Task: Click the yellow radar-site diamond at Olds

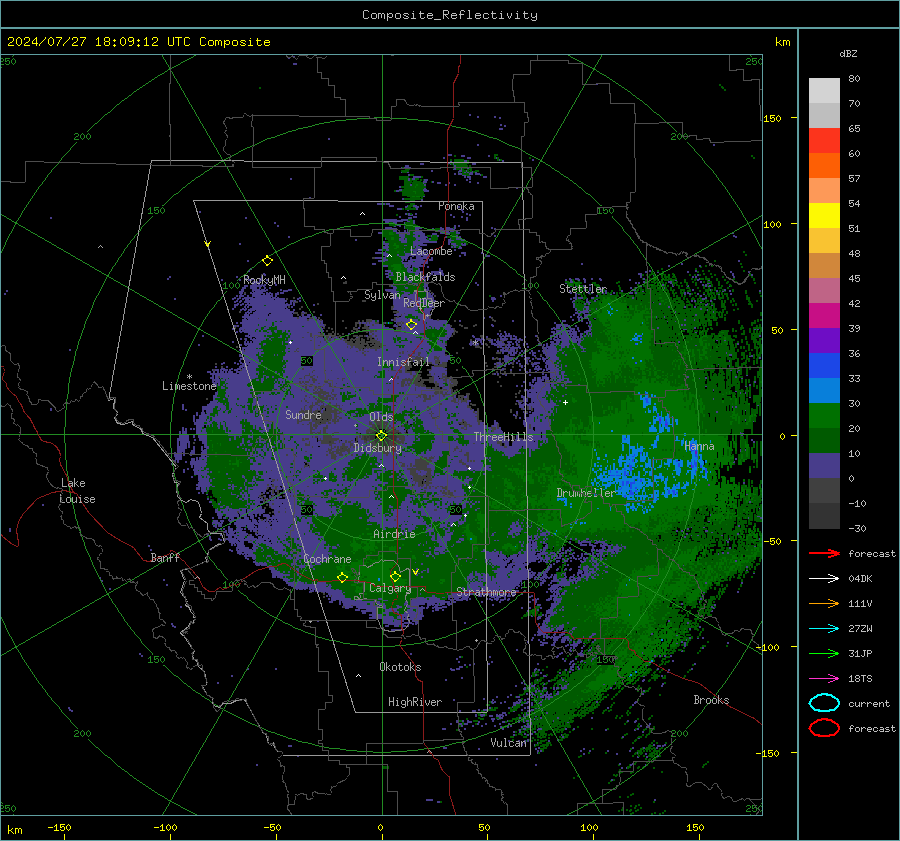Action: [382, 436]
